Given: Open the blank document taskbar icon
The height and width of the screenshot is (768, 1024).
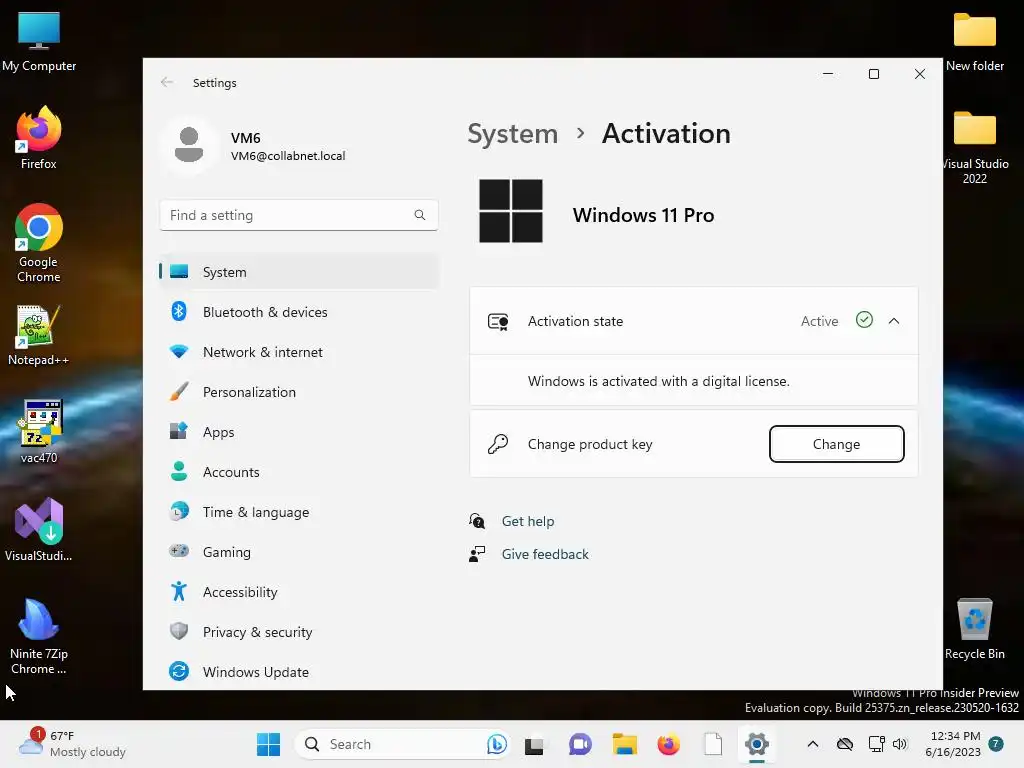Looking at the screenshot, I should [x=713, y=744].
